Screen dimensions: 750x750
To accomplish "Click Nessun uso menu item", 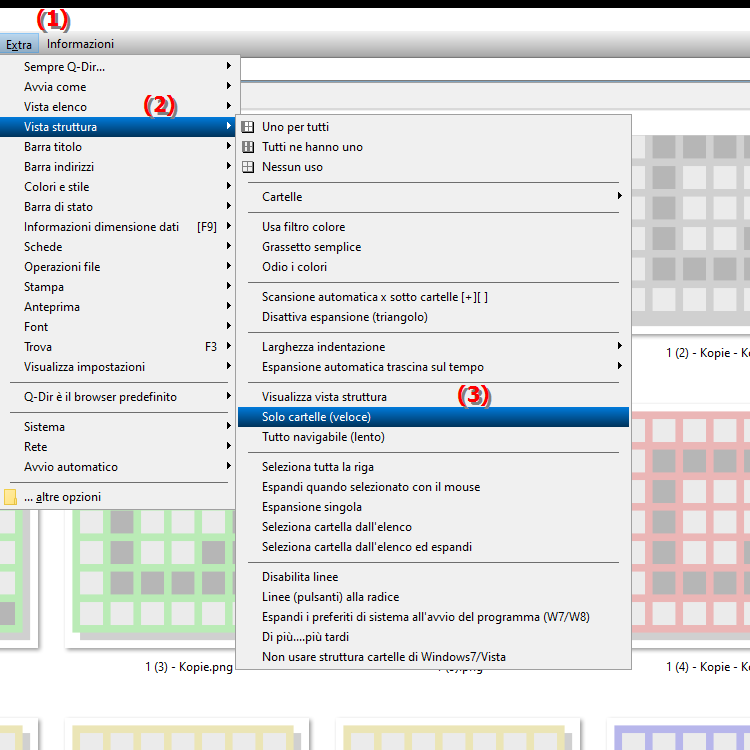I will 433,167.
